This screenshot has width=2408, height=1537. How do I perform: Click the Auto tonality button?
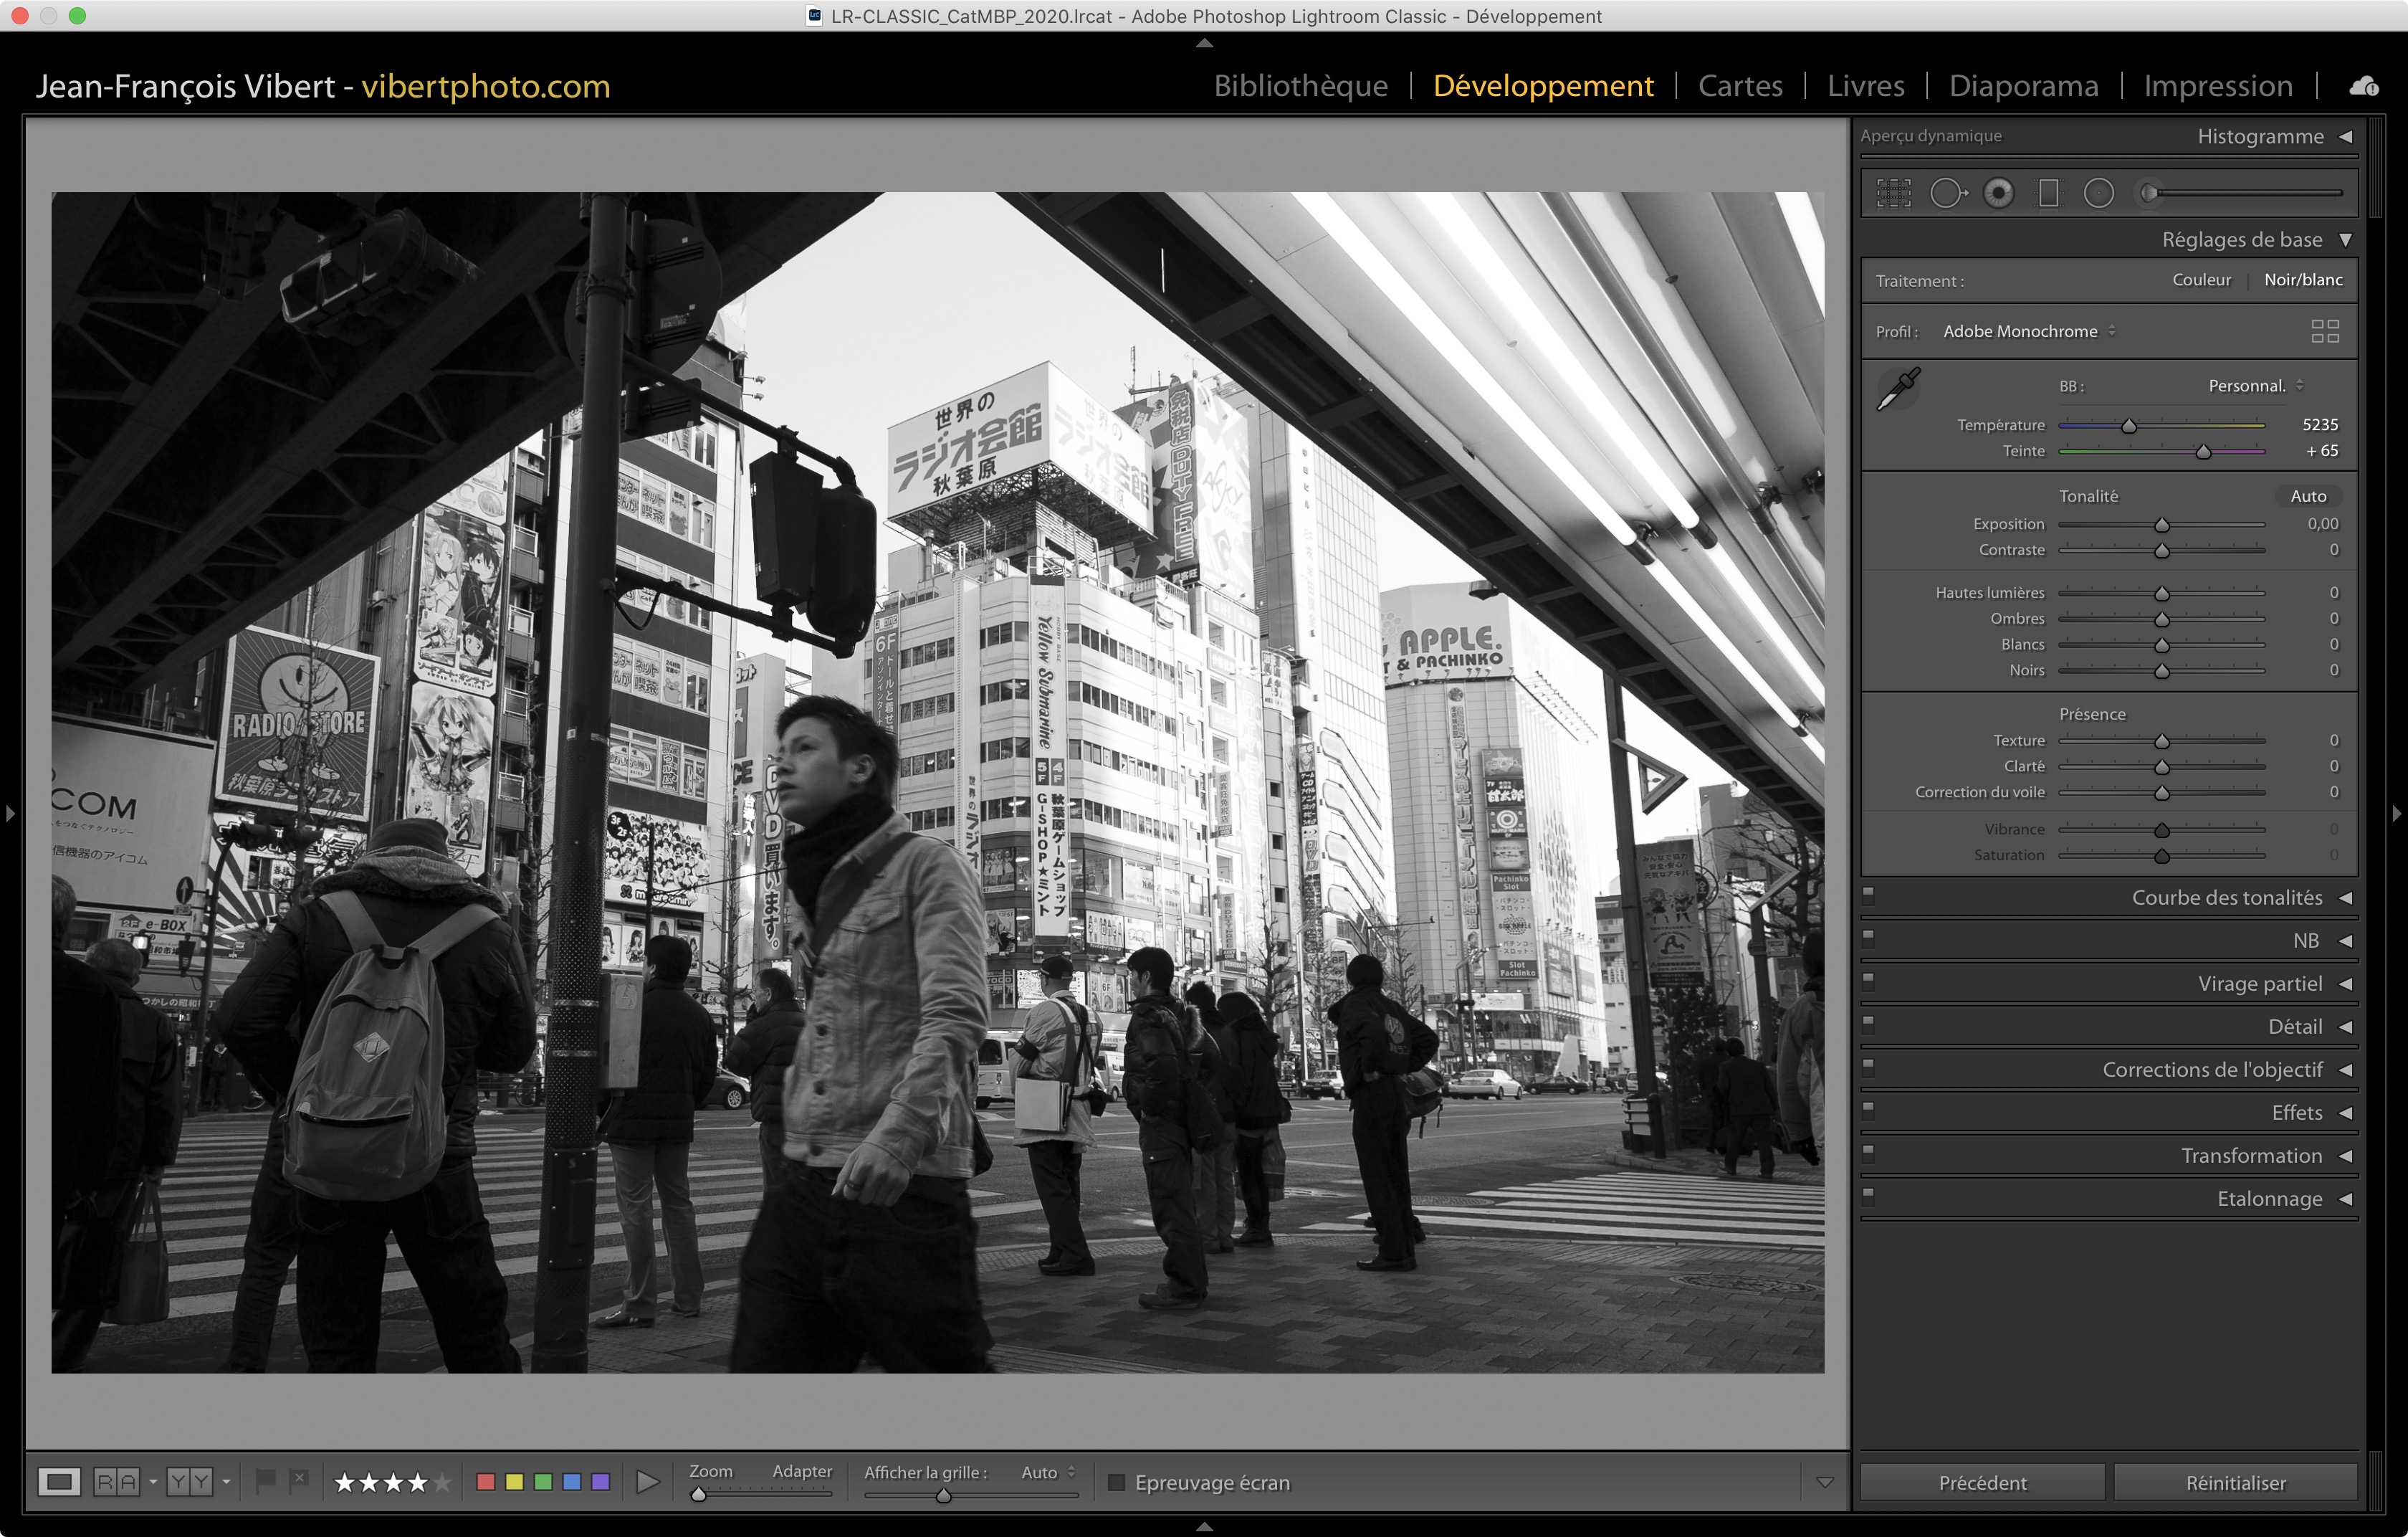pos(2308,496)
